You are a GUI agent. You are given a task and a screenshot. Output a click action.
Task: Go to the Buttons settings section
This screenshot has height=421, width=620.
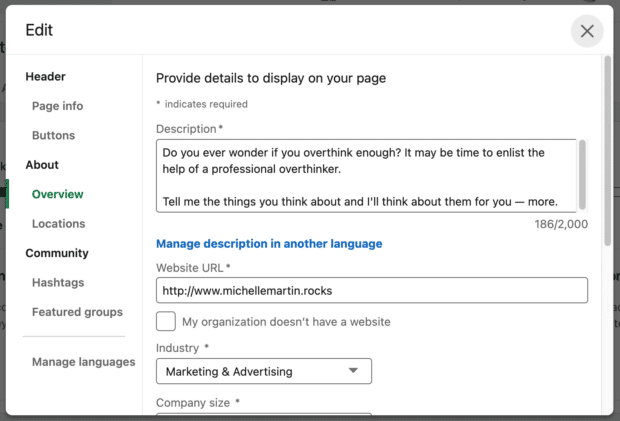tap(53, 135)
